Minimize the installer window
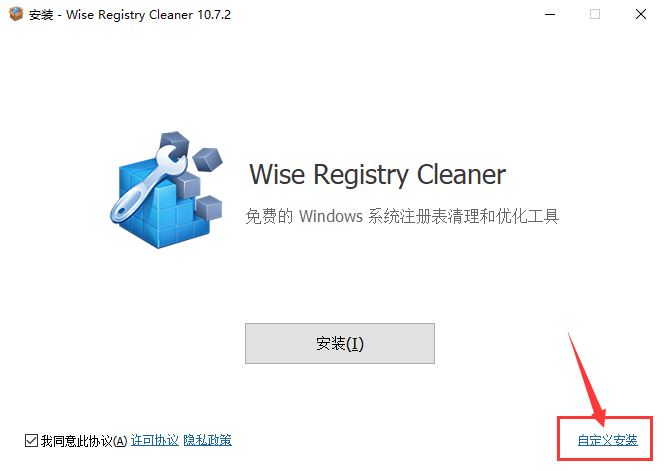 tap(550, 14)
